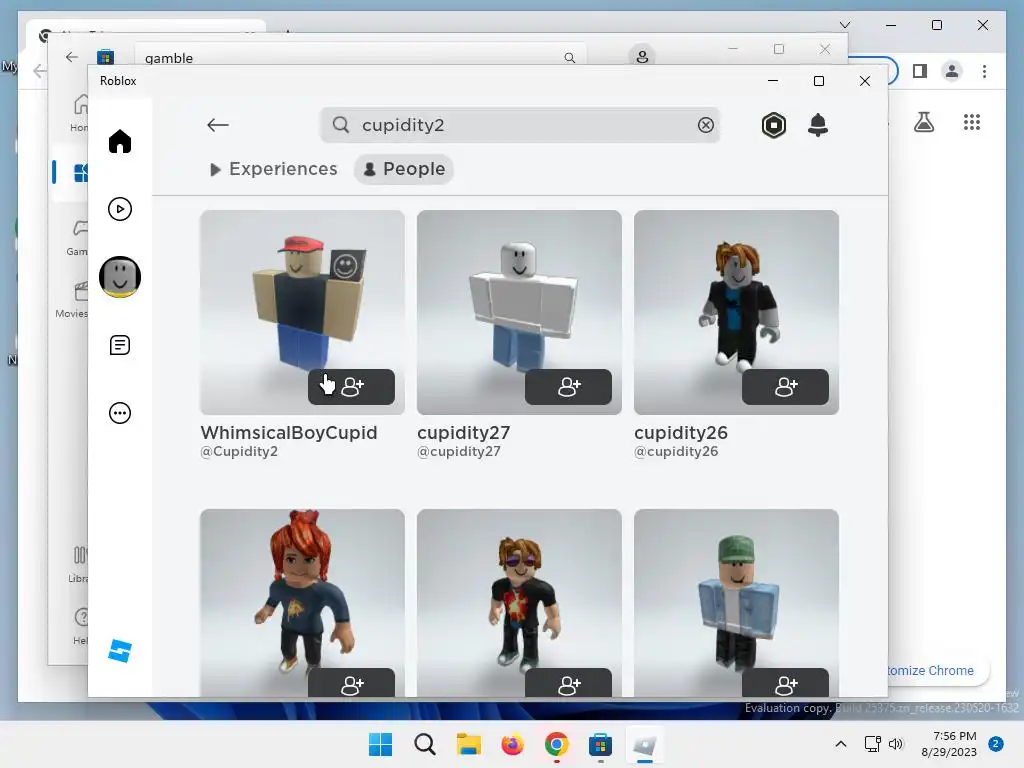Click the blue Roblox Studio sidebar icon

(x=120, y=651)
